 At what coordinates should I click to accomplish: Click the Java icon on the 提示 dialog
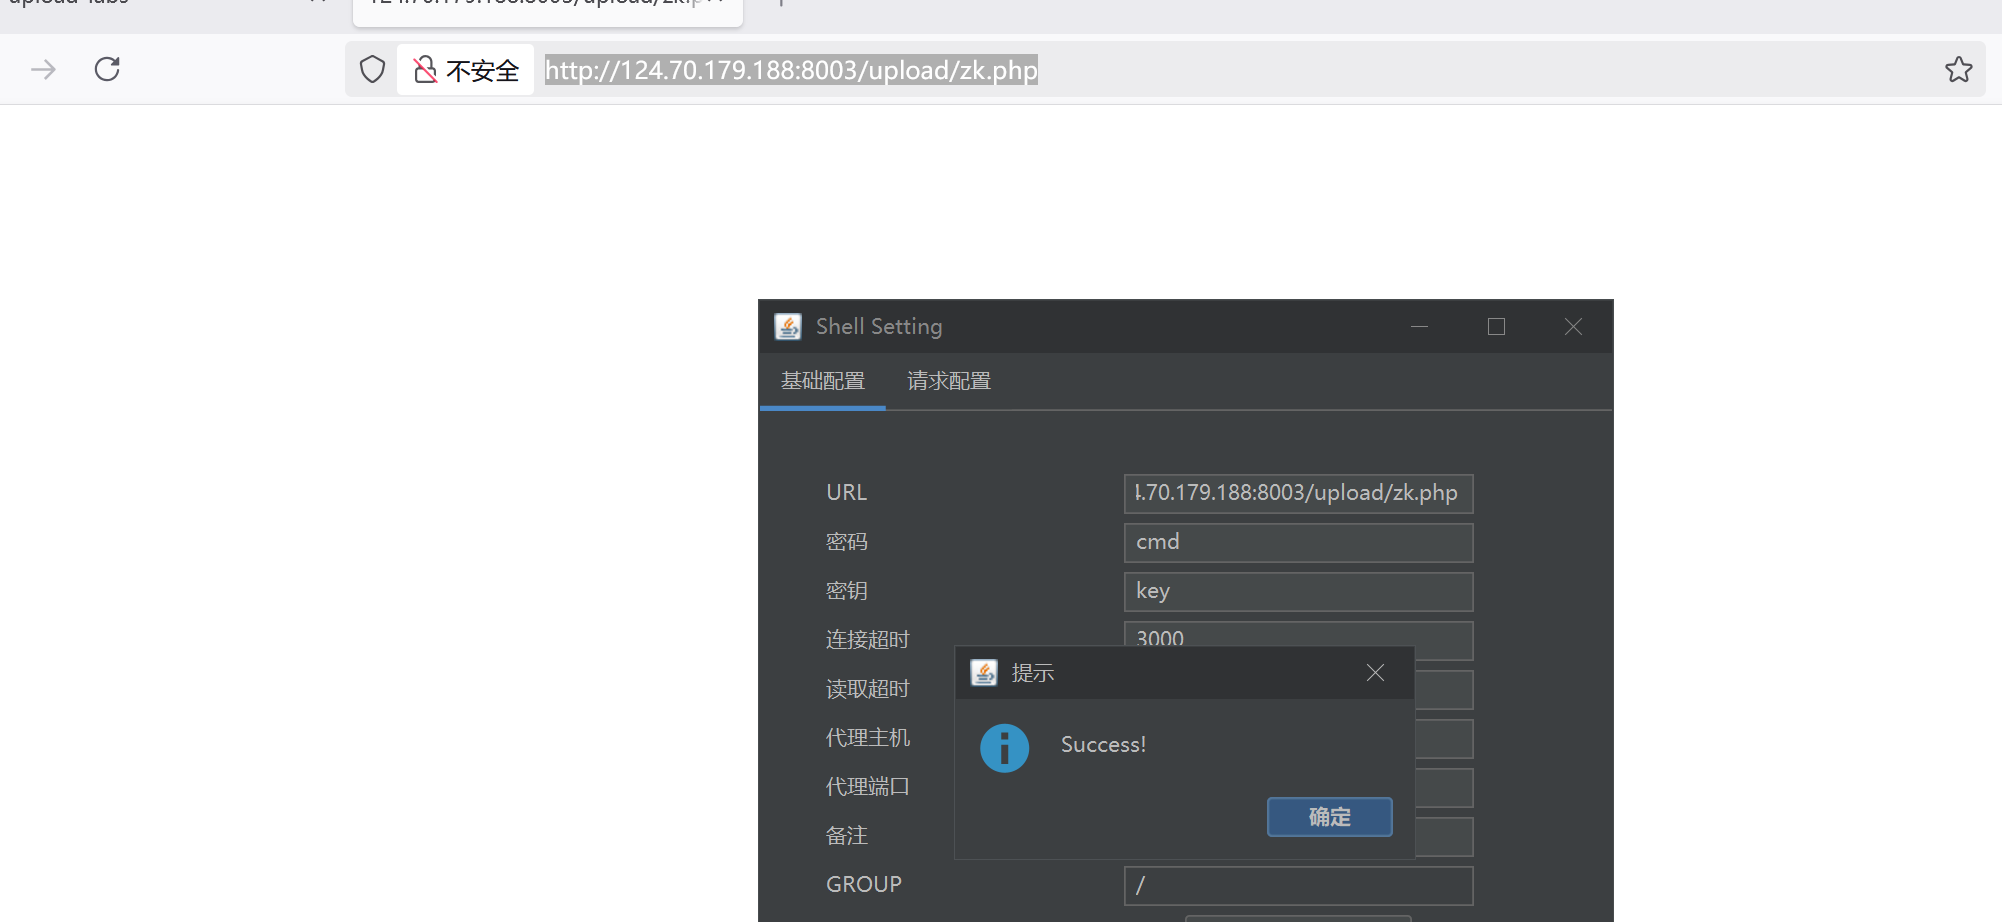pyautogui.click(x=984, y=673)
